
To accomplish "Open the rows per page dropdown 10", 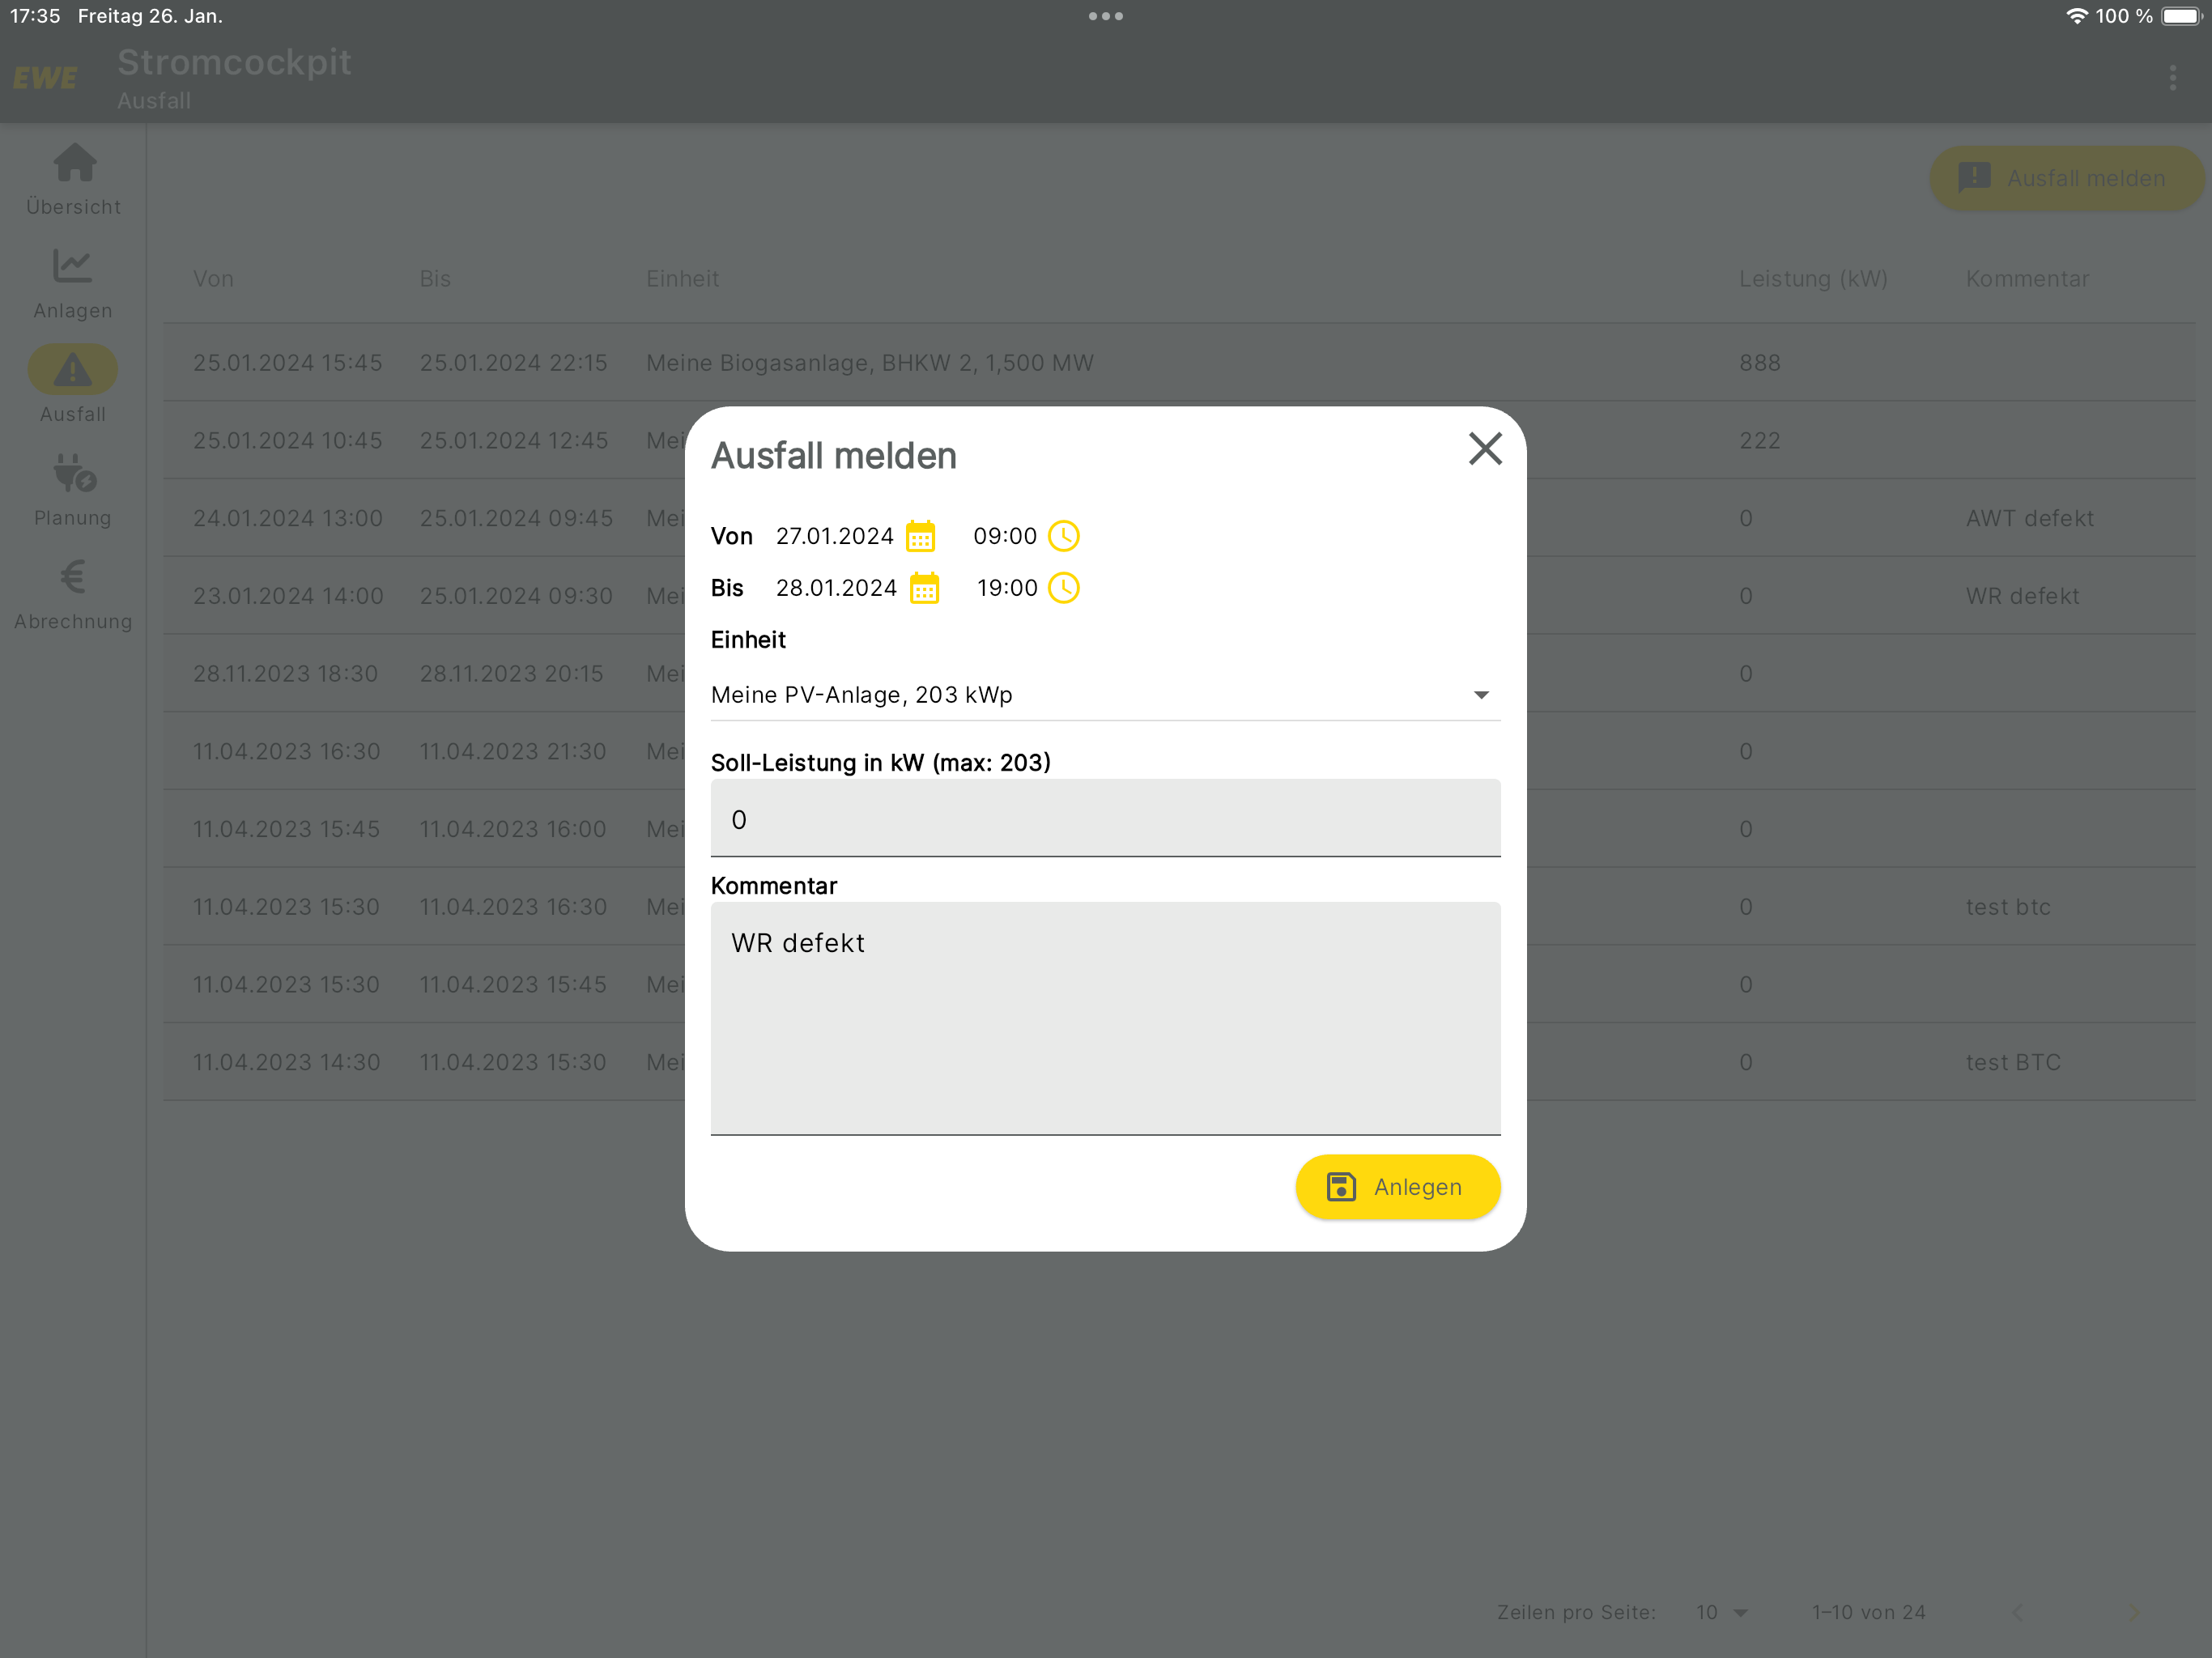I will pos(1721,1612).
